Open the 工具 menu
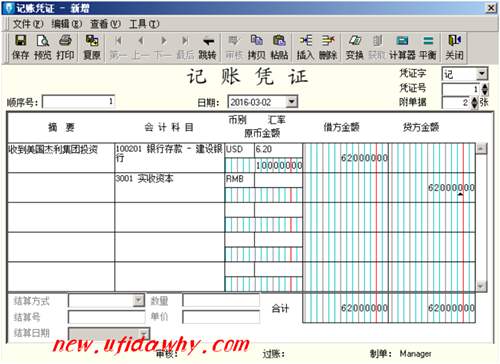The width and height of the screenshot is (500, 364). [144, 24]
